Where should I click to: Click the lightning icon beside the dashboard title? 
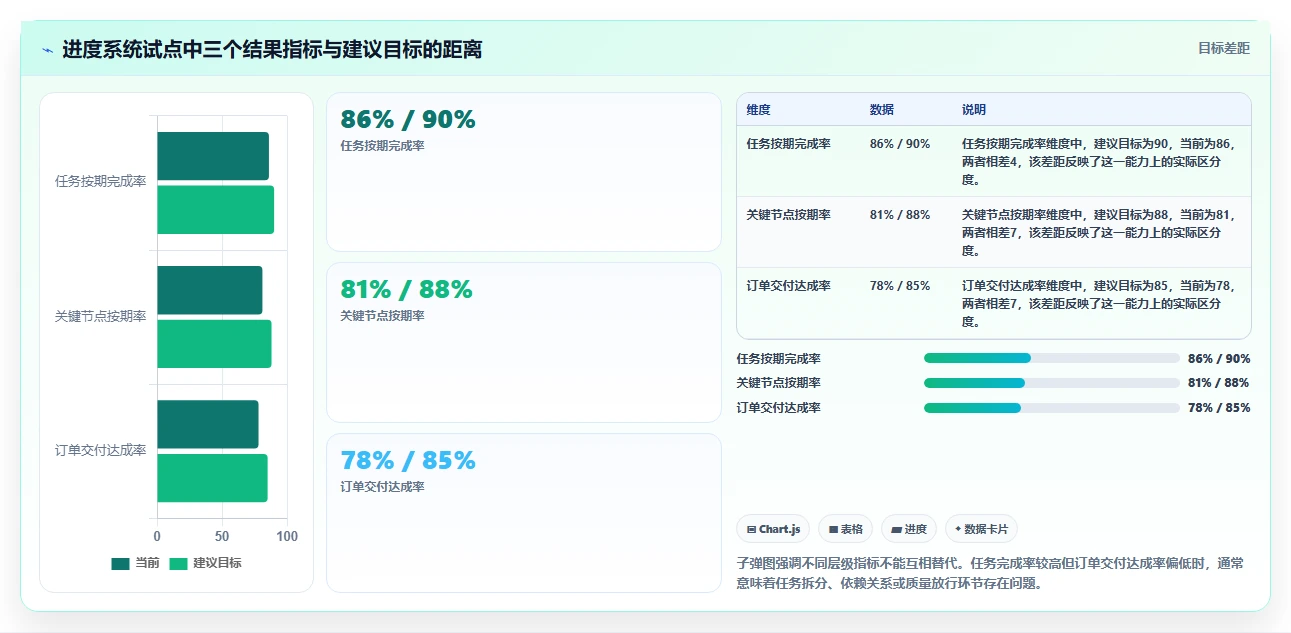[x=48, y=50]
